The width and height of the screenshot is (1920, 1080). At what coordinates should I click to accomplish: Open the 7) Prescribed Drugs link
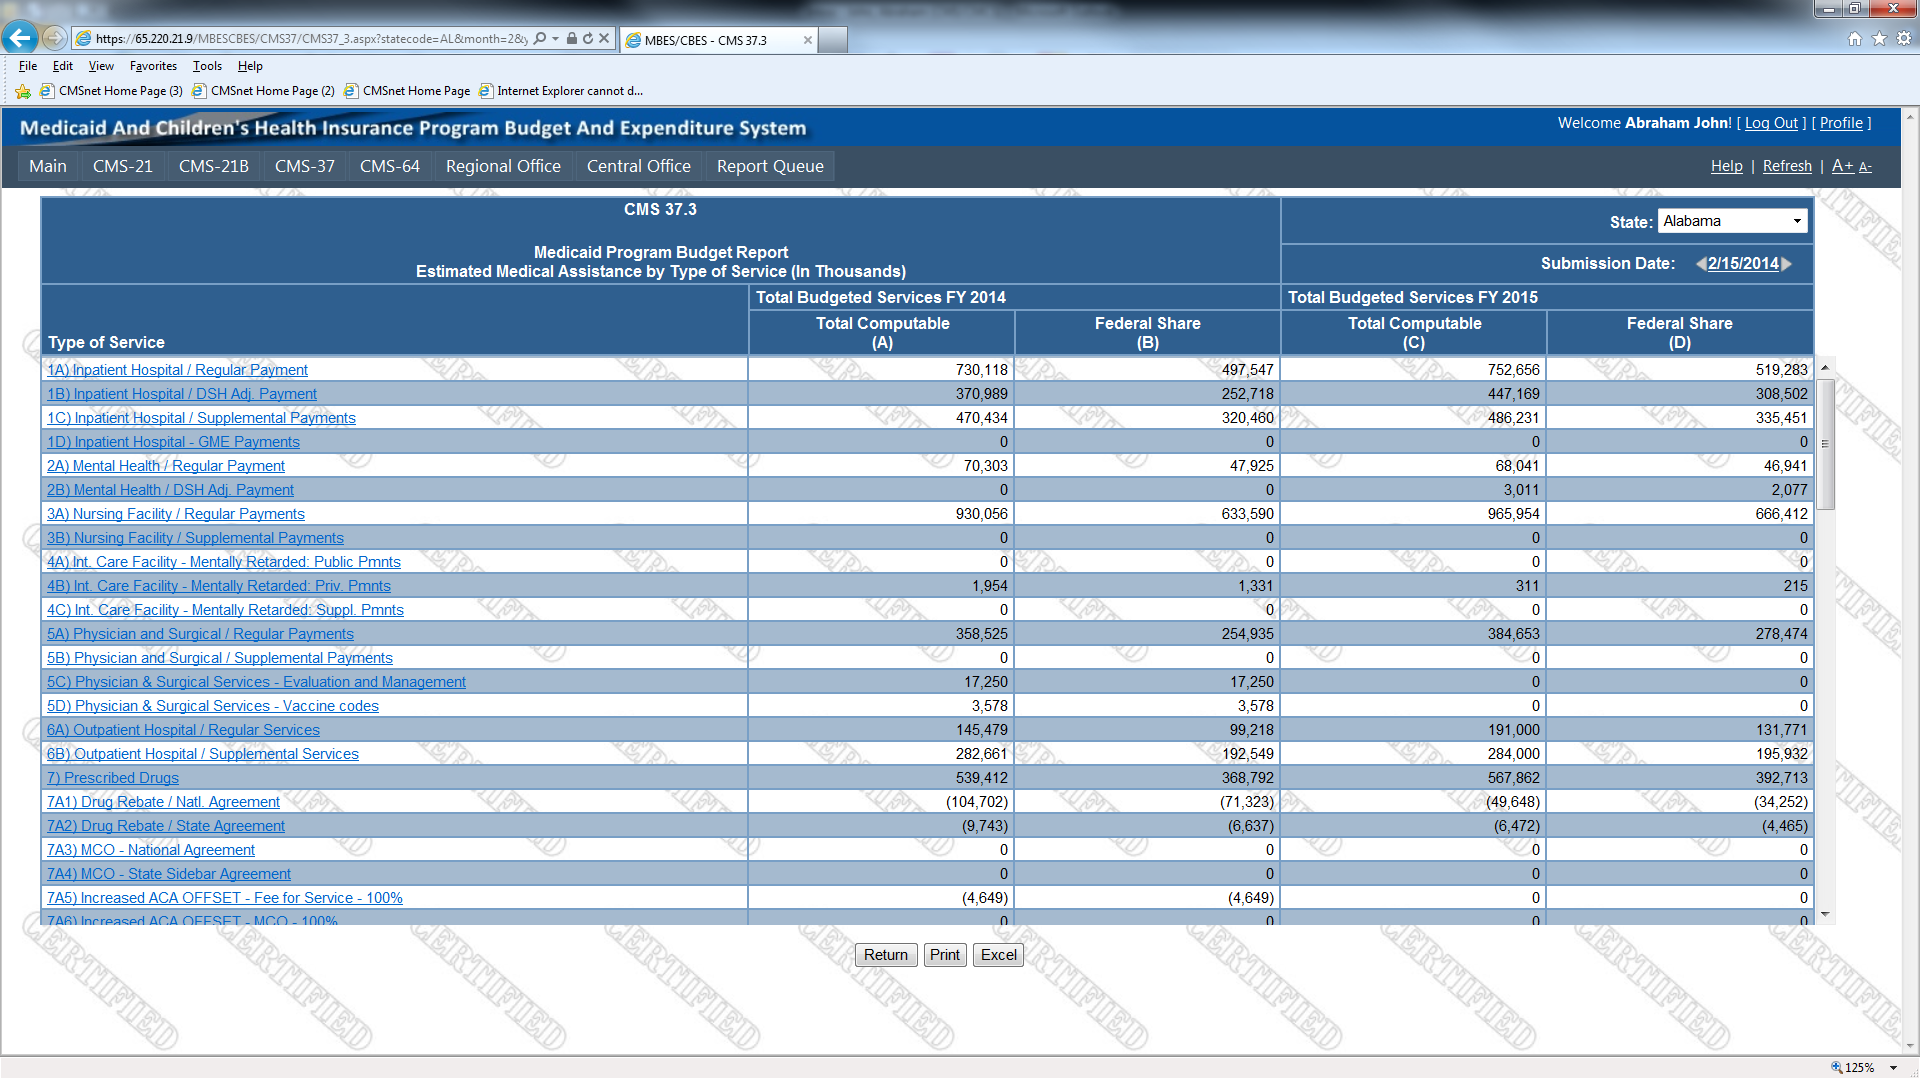pos(113,778)
